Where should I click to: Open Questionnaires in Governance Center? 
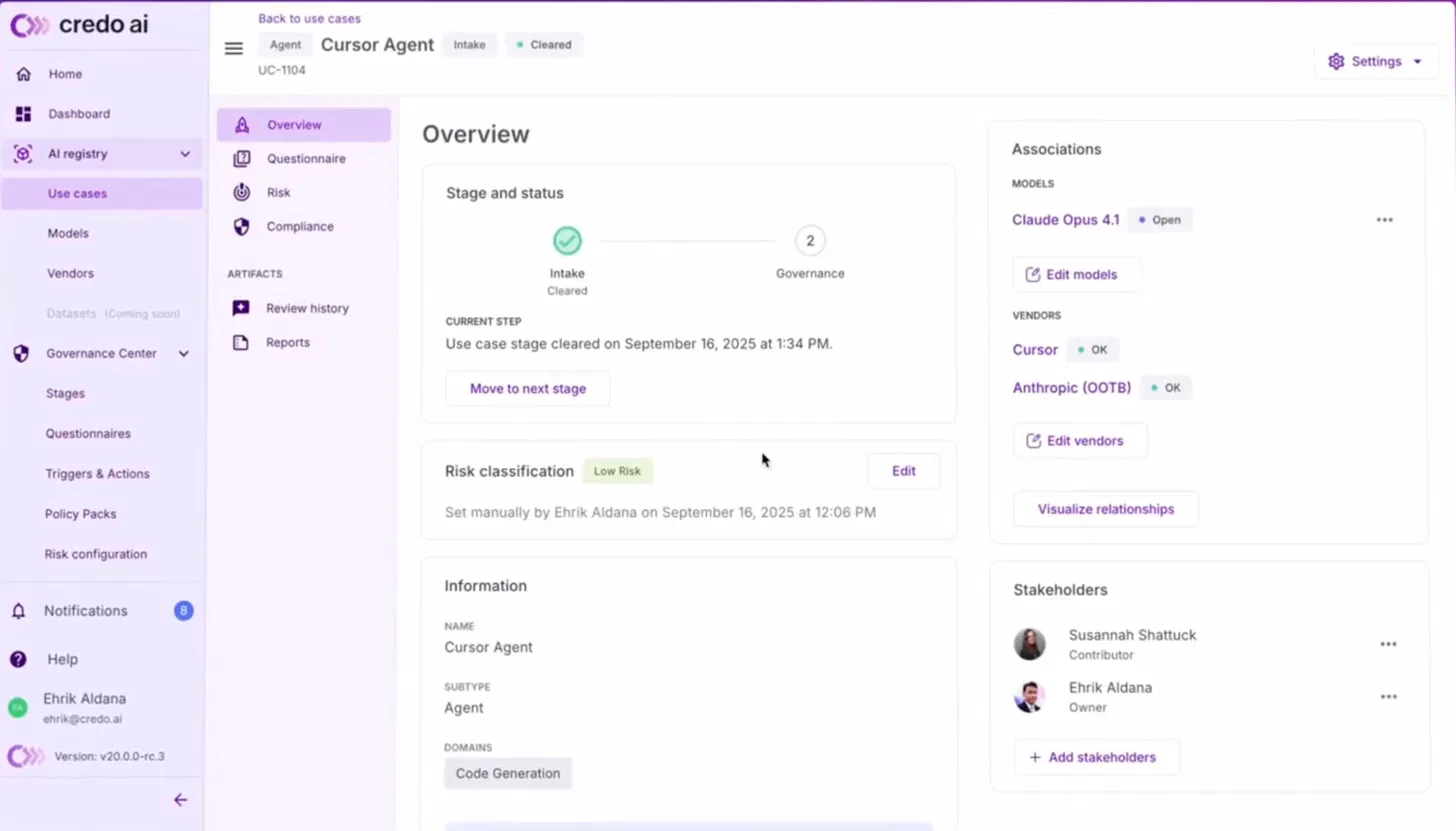88,433
